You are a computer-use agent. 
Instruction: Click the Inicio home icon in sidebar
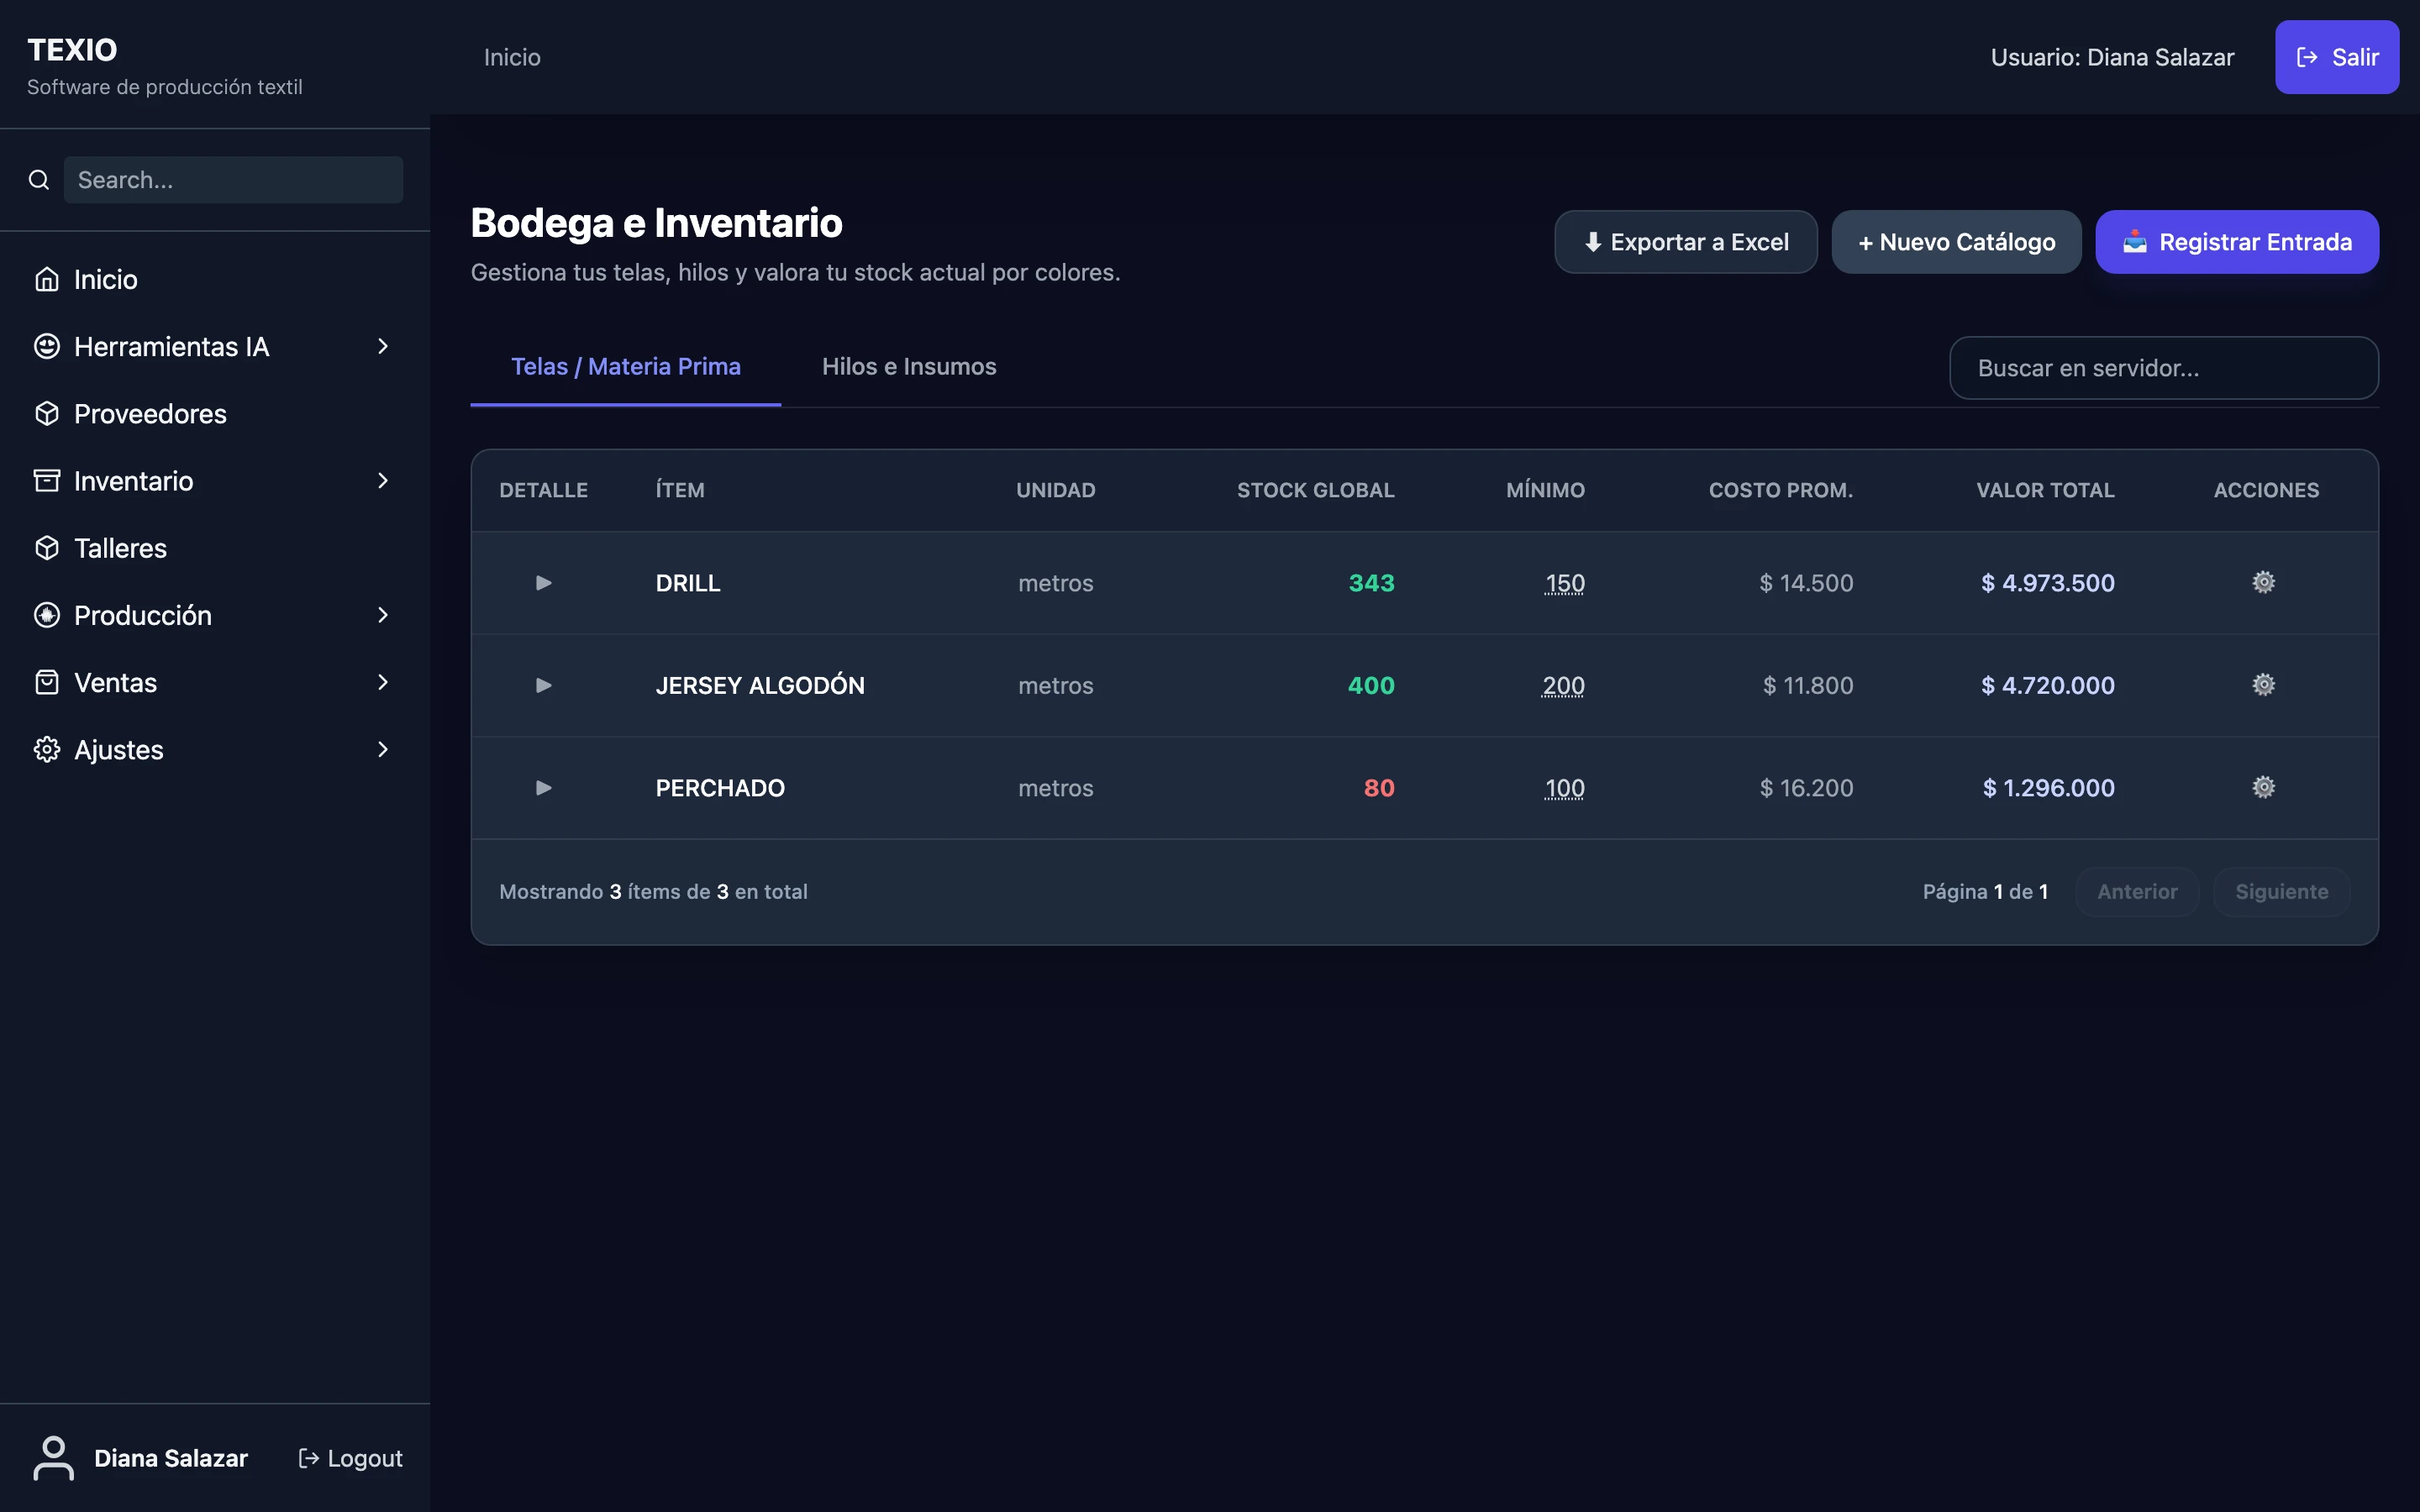(x=47, y=279)
